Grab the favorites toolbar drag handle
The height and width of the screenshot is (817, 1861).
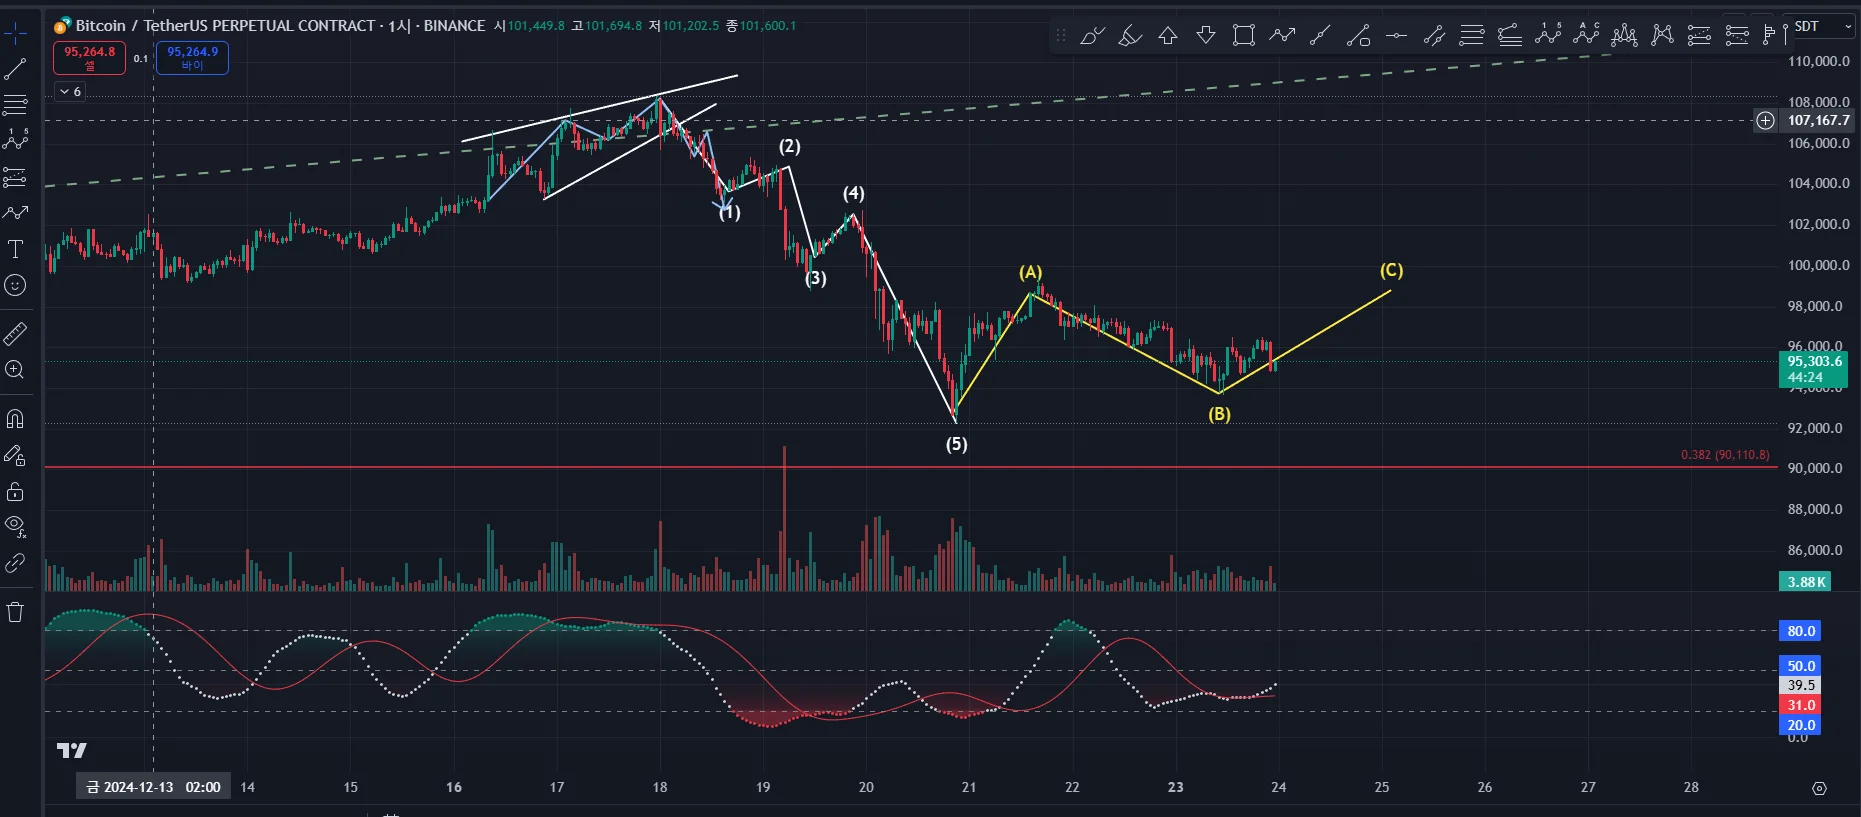pos(1061,36)
